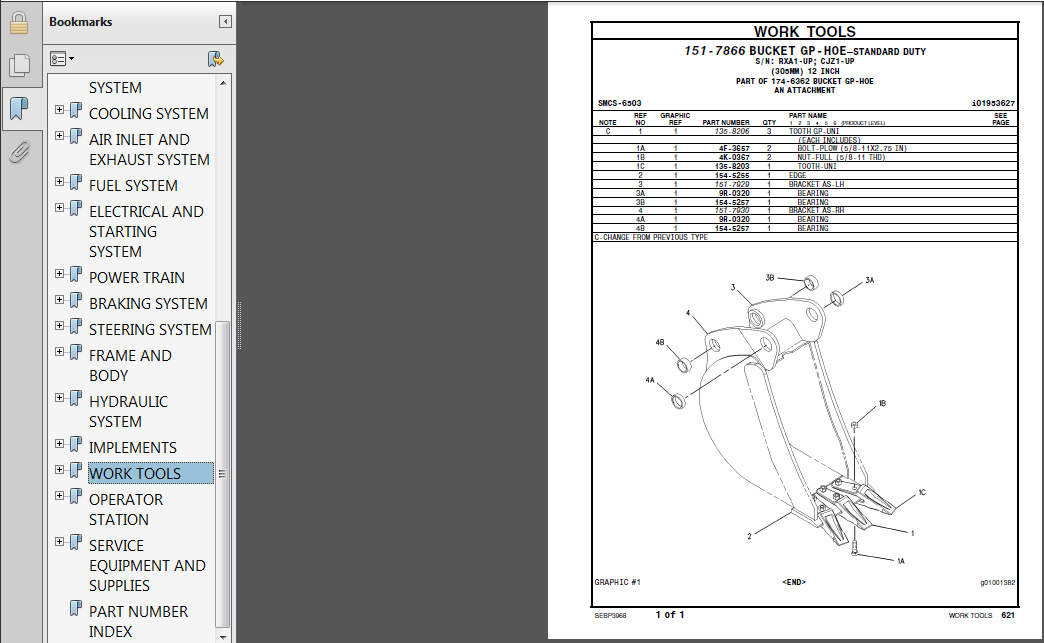
Task: Click the FUEL SYSTEM bookmark ribbon icon
Action: [x=76, y=182]
